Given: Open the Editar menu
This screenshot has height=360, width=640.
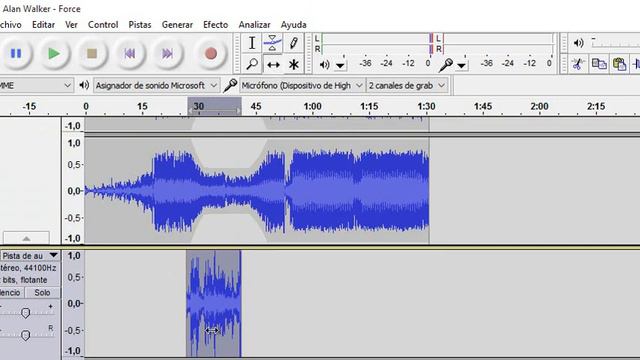Looking at the screenshot, I should pos(43,24).
